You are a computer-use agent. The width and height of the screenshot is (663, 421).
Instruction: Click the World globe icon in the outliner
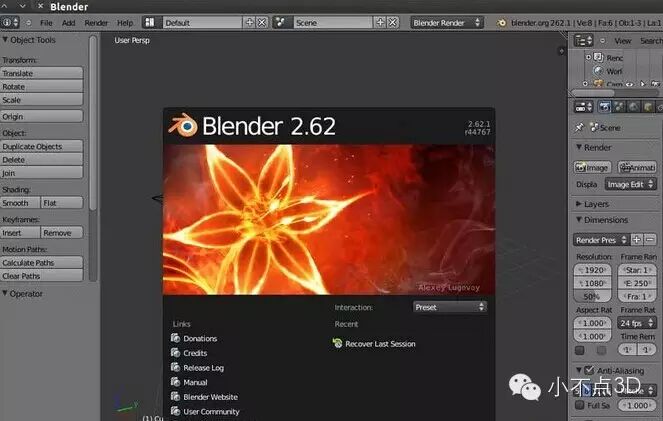pyautogui.click(x=598, y=71)
